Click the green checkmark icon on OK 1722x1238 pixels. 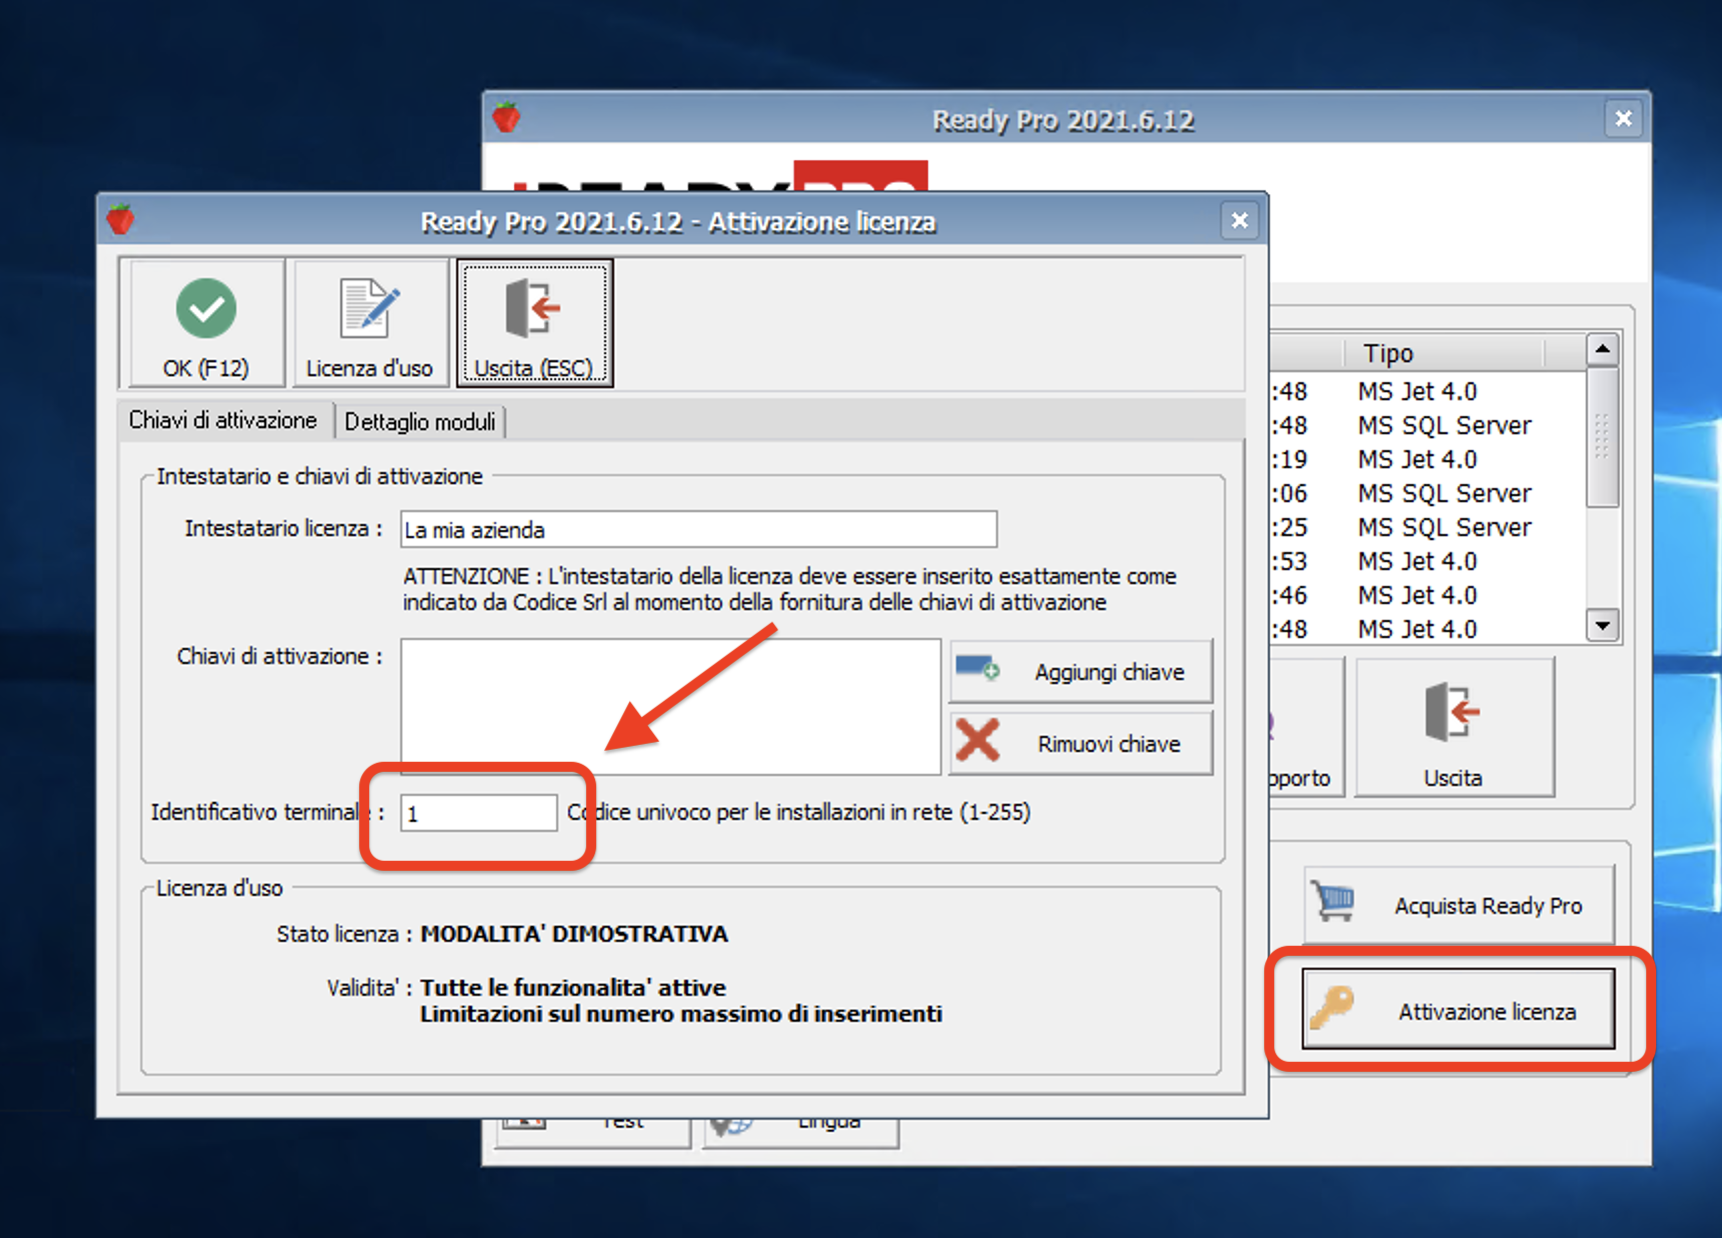(206, 308)
